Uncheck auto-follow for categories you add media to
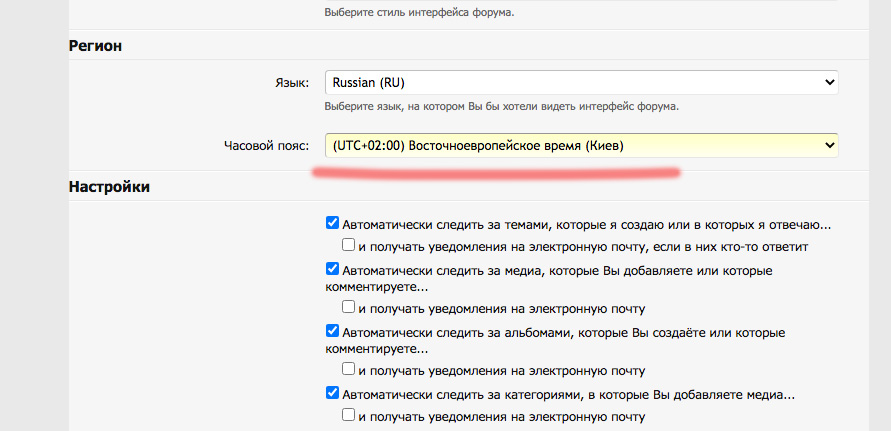Viewport: 891px width, 431px height. tap(333, 393)
